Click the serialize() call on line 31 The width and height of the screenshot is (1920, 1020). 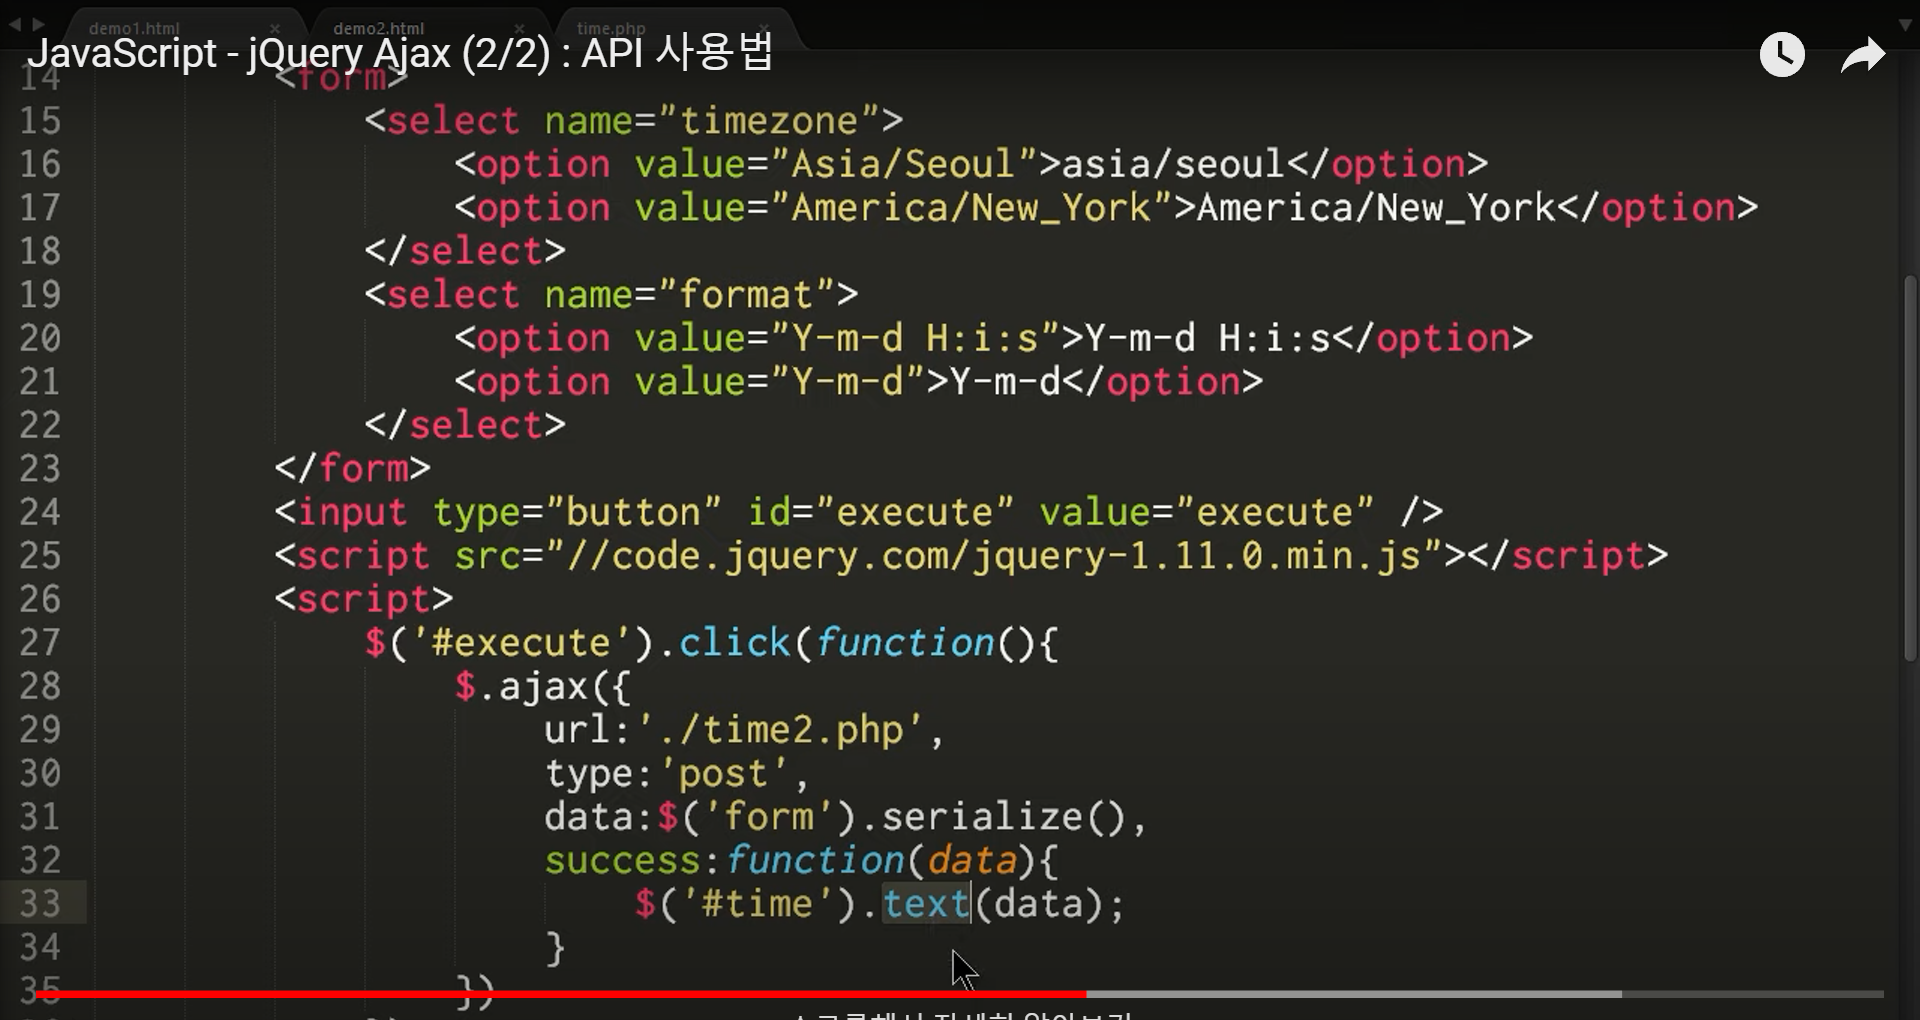[1010, 815]
